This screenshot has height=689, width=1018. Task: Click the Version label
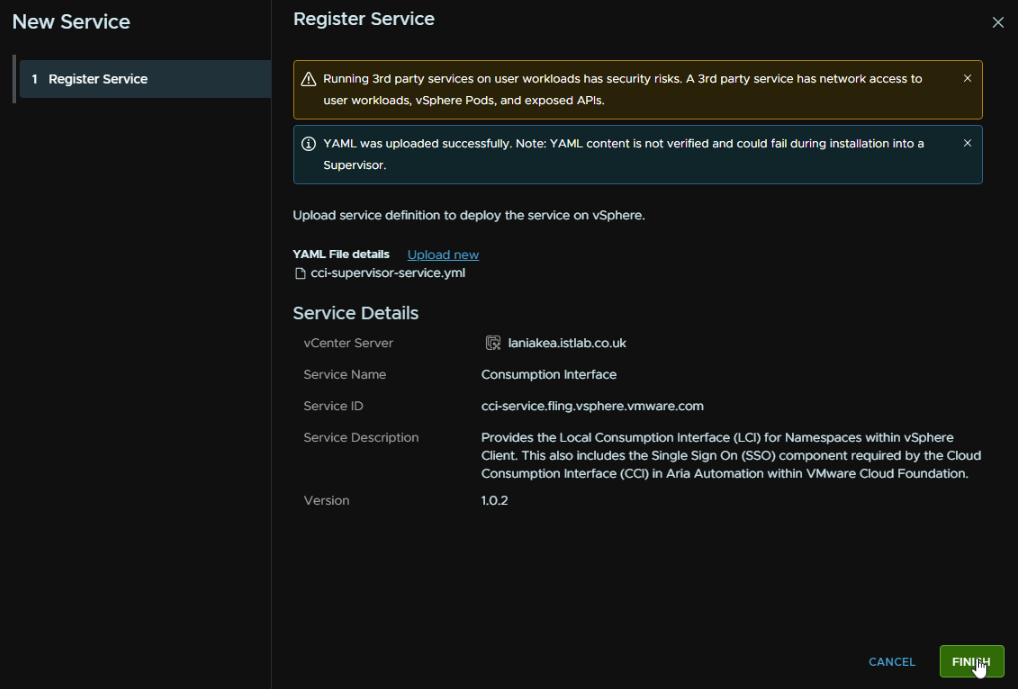326,501
